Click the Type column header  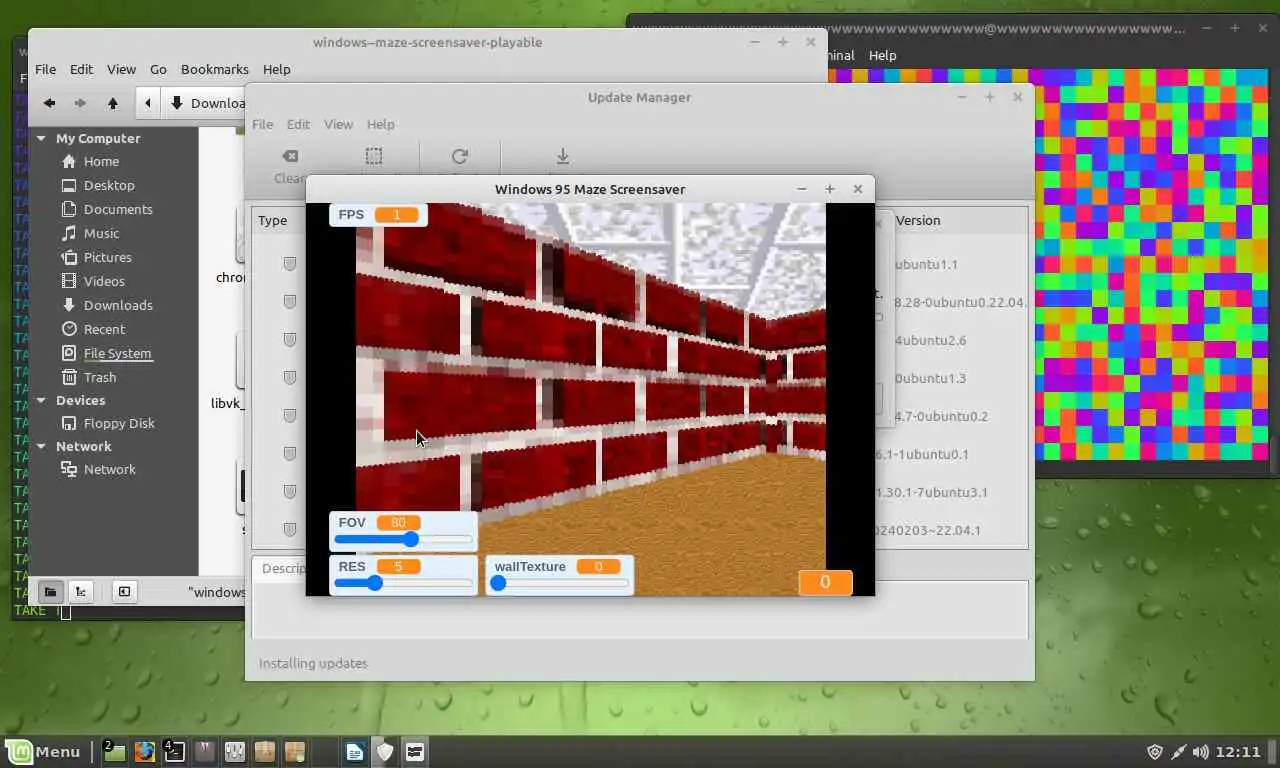pos(272,220)
